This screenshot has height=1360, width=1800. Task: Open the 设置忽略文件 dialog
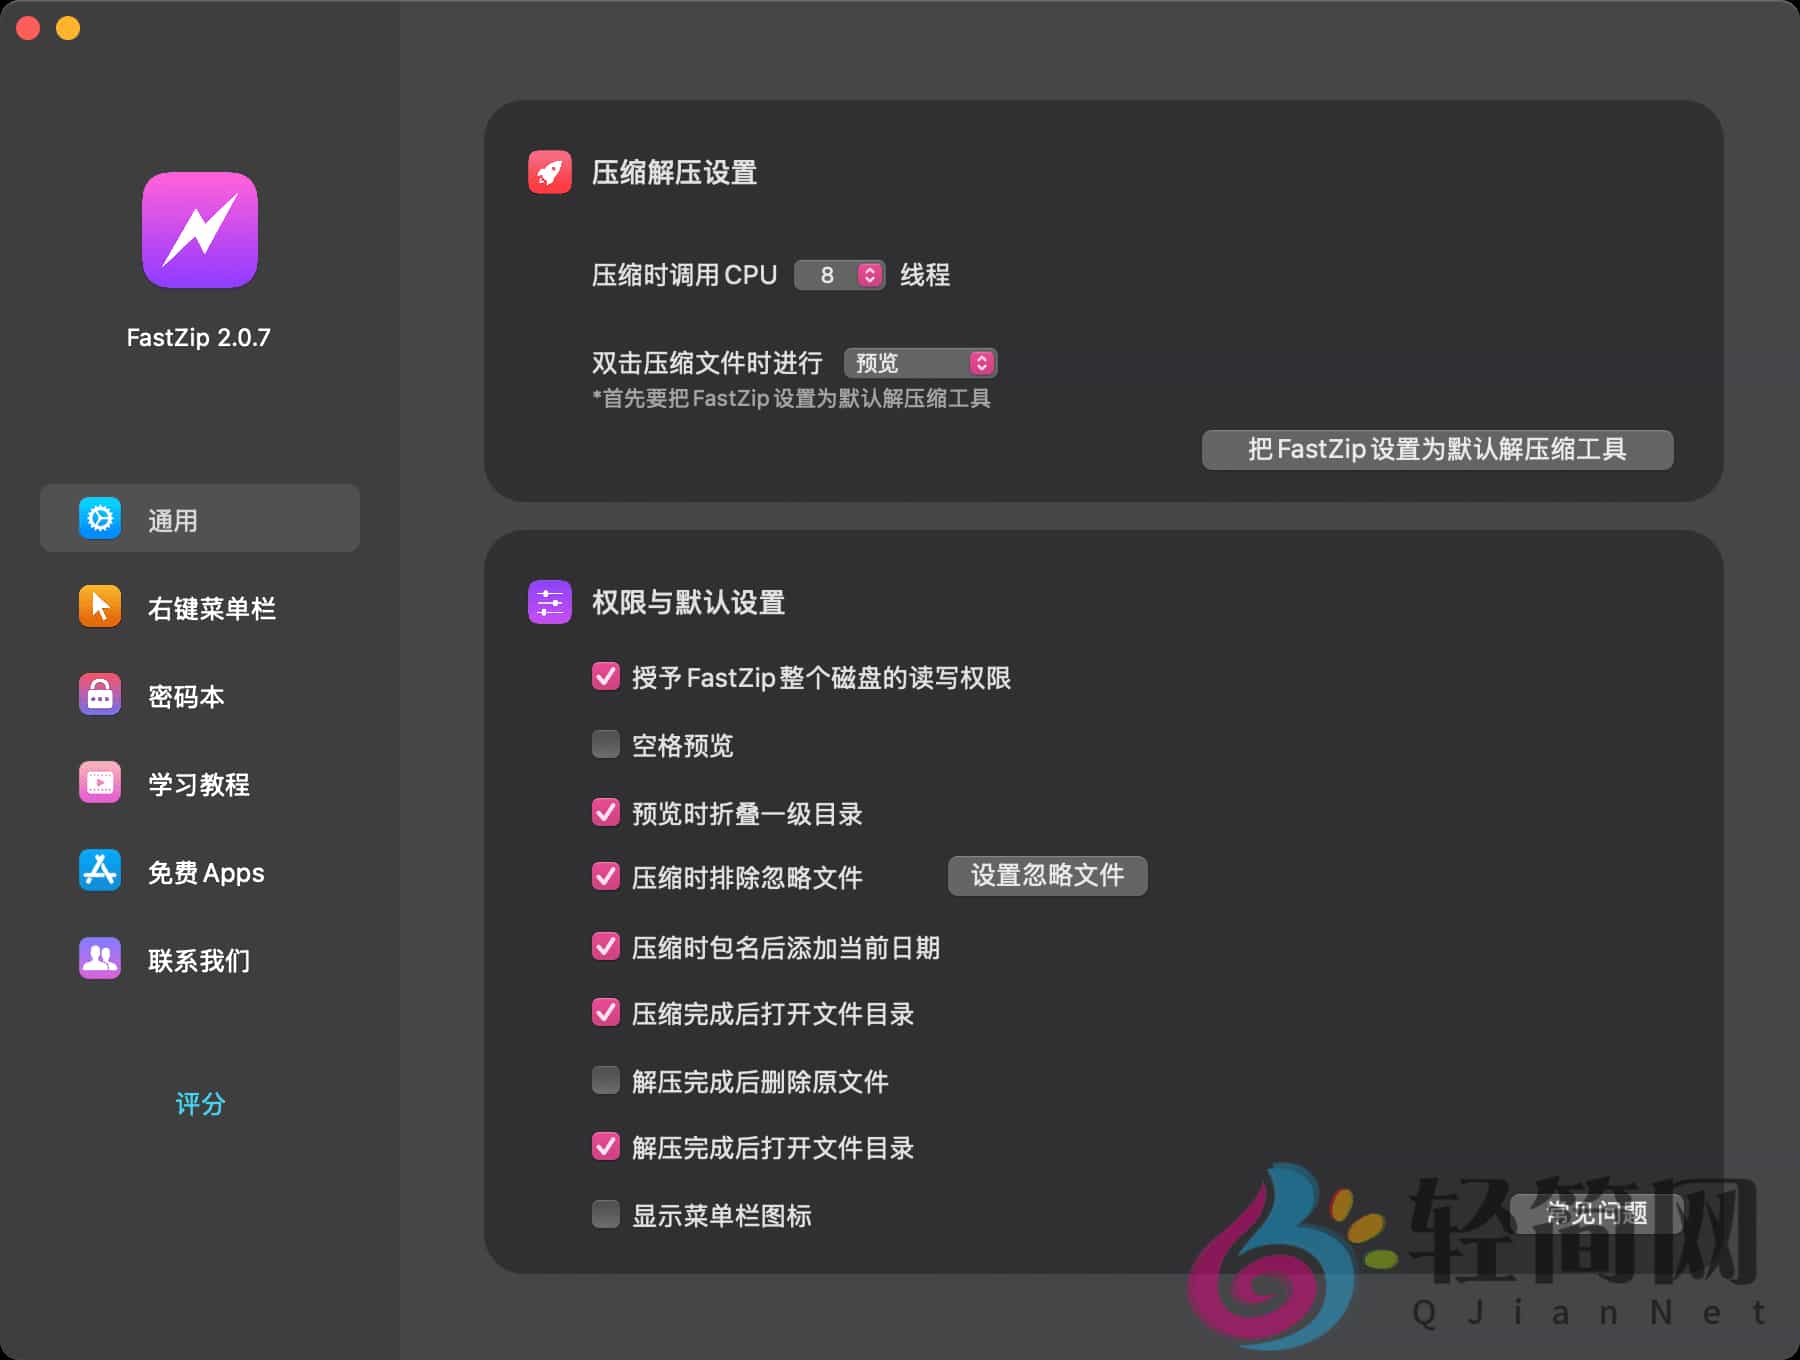click(x=1047, y=875)
